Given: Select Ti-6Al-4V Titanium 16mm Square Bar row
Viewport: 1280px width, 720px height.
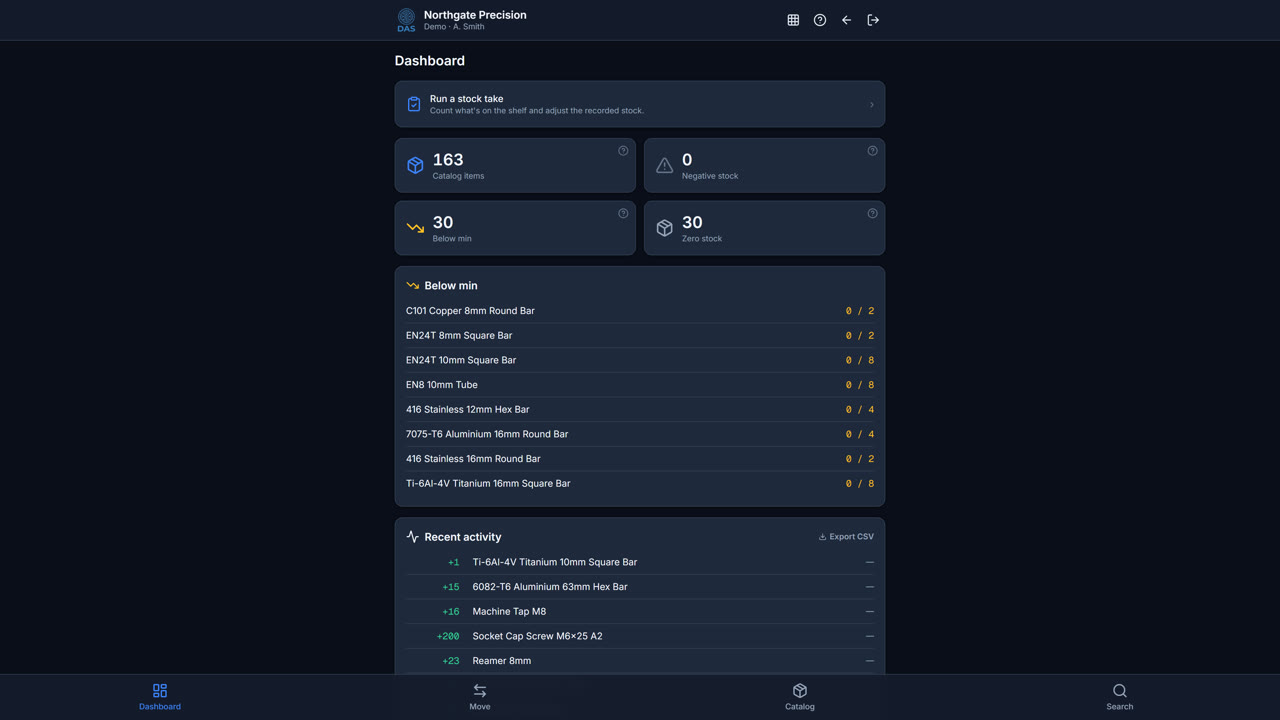Looking at the screenshot, I should click(x=640, y=484).
